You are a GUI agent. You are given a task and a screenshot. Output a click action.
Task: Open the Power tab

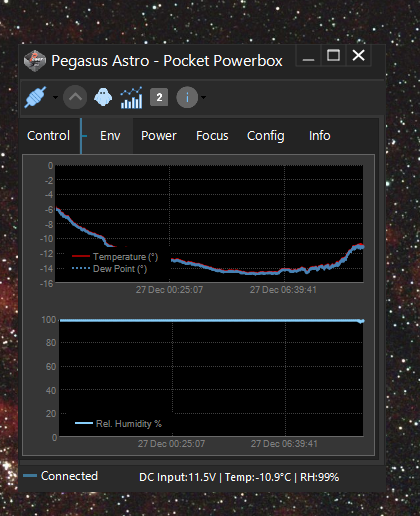pyautogui.click(x=159, y=136)
